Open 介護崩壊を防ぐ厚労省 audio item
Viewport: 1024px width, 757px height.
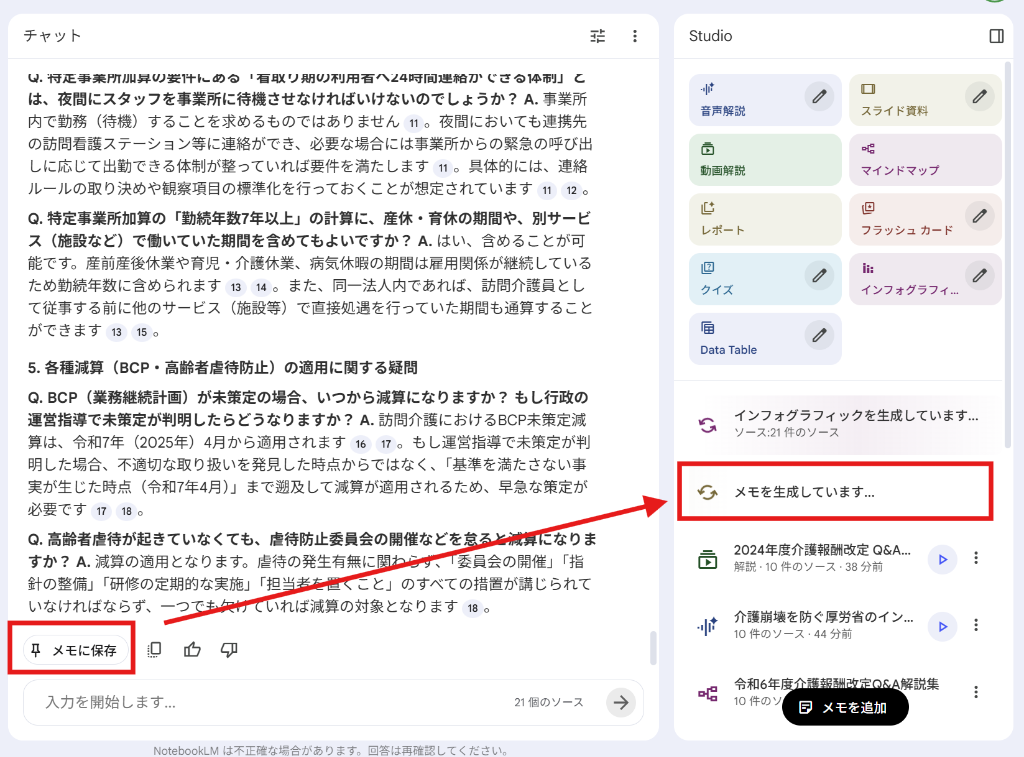(823, 625)
